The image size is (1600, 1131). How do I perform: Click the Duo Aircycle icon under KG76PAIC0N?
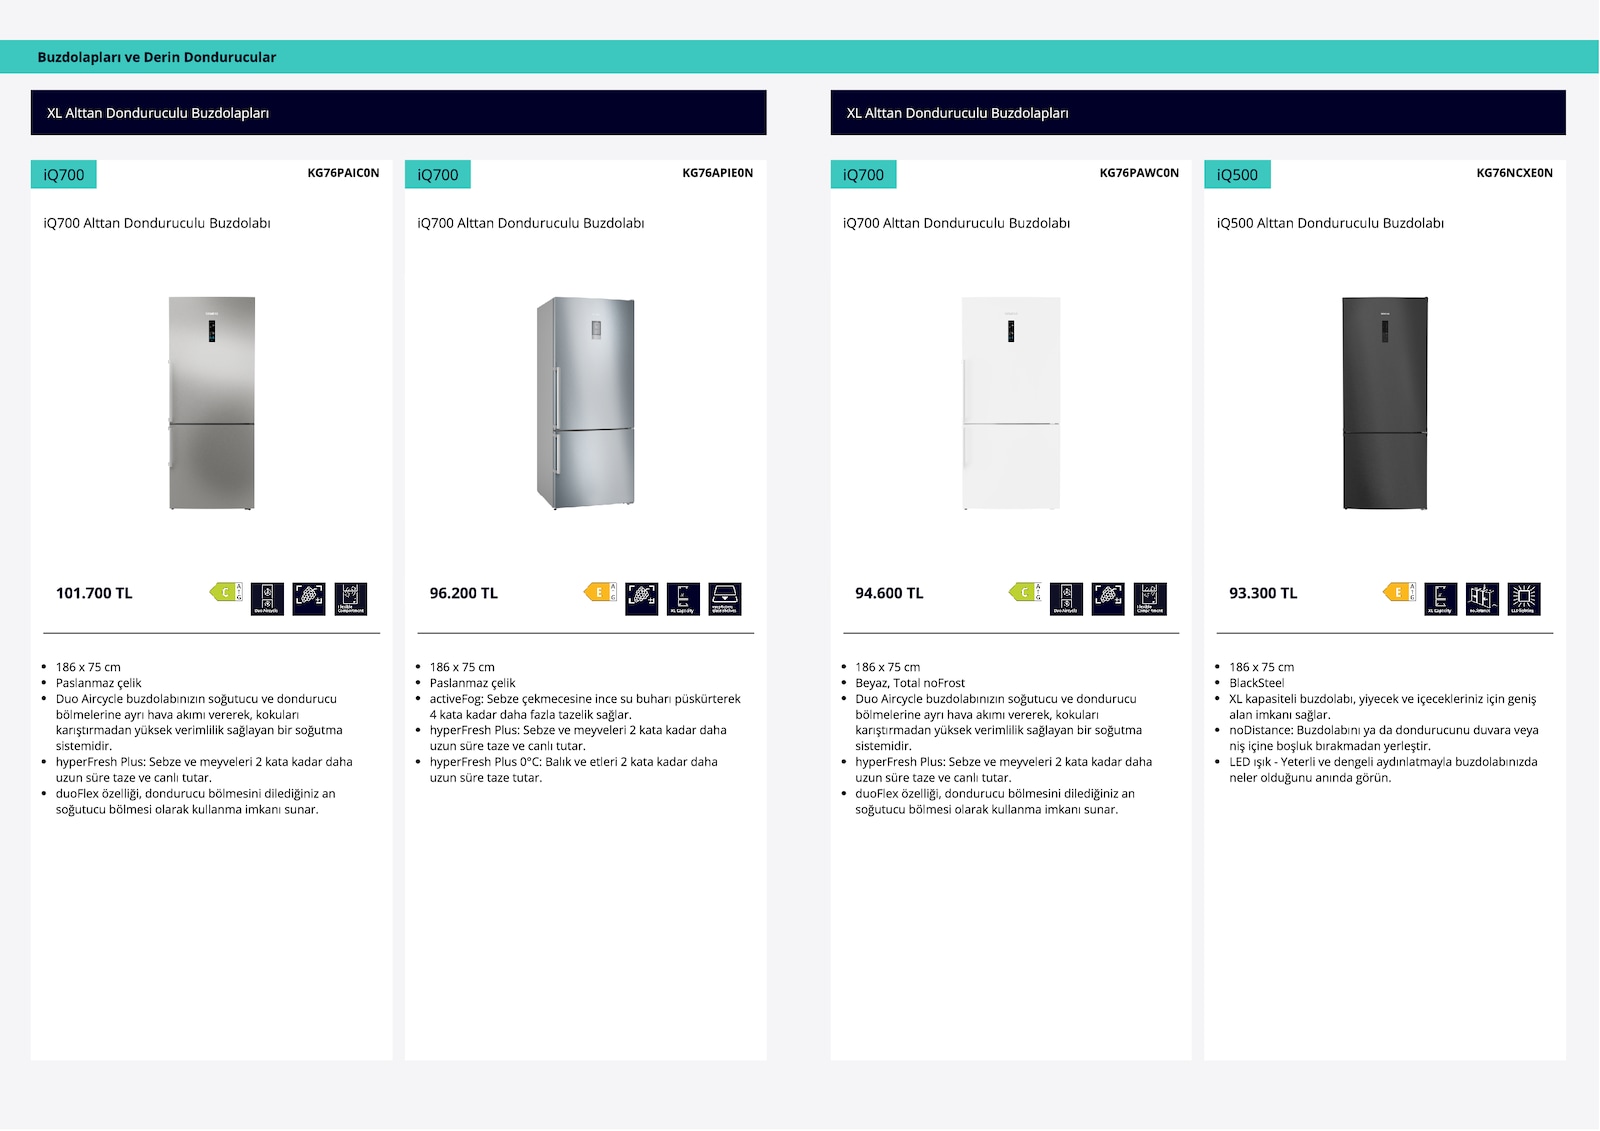point(267,598)
